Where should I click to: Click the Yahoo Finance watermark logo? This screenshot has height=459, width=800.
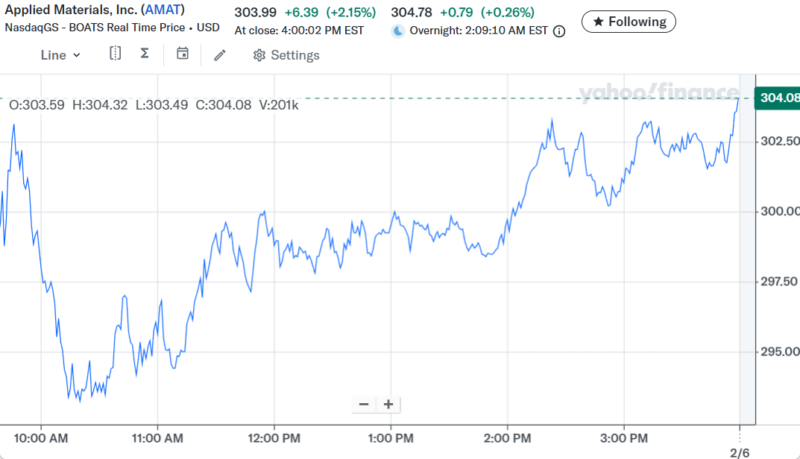tap(658, 93)
